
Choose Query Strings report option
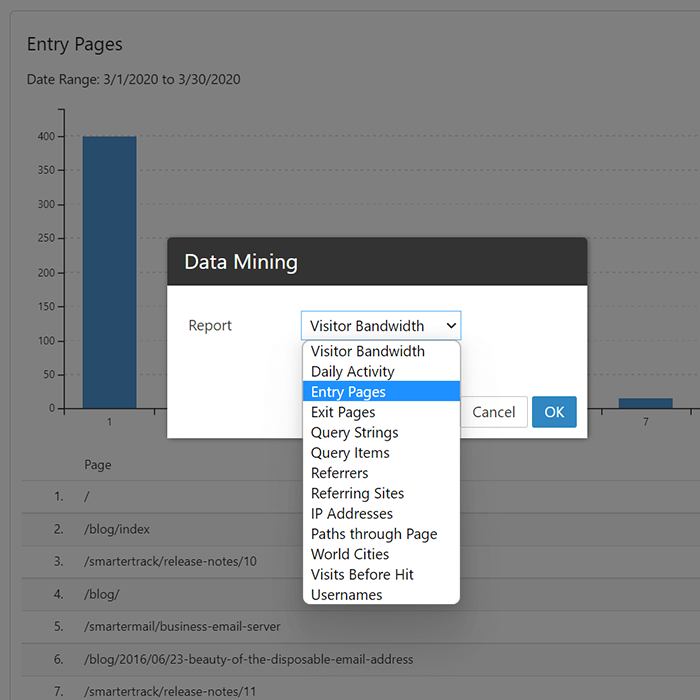click(x=381, y=432)
